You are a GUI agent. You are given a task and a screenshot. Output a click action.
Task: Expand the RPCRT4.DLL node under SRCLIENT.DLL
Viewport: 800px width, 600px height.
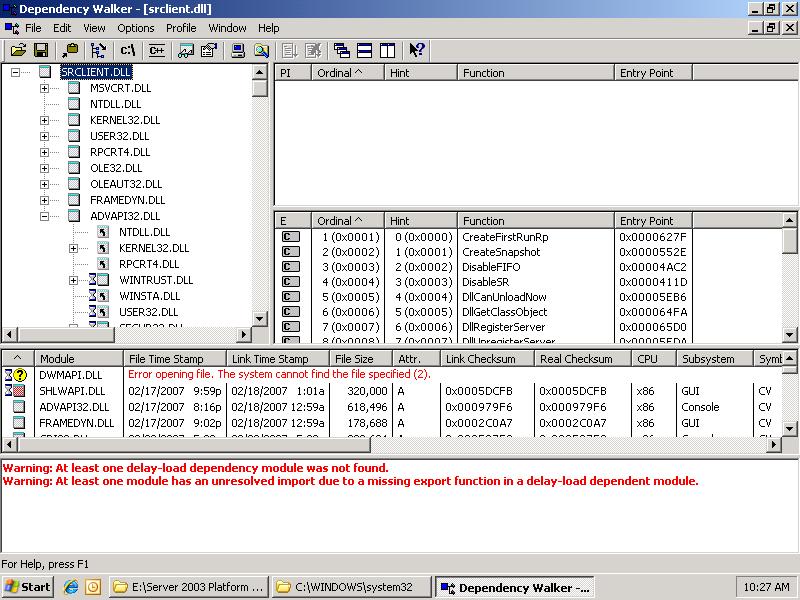44,152
